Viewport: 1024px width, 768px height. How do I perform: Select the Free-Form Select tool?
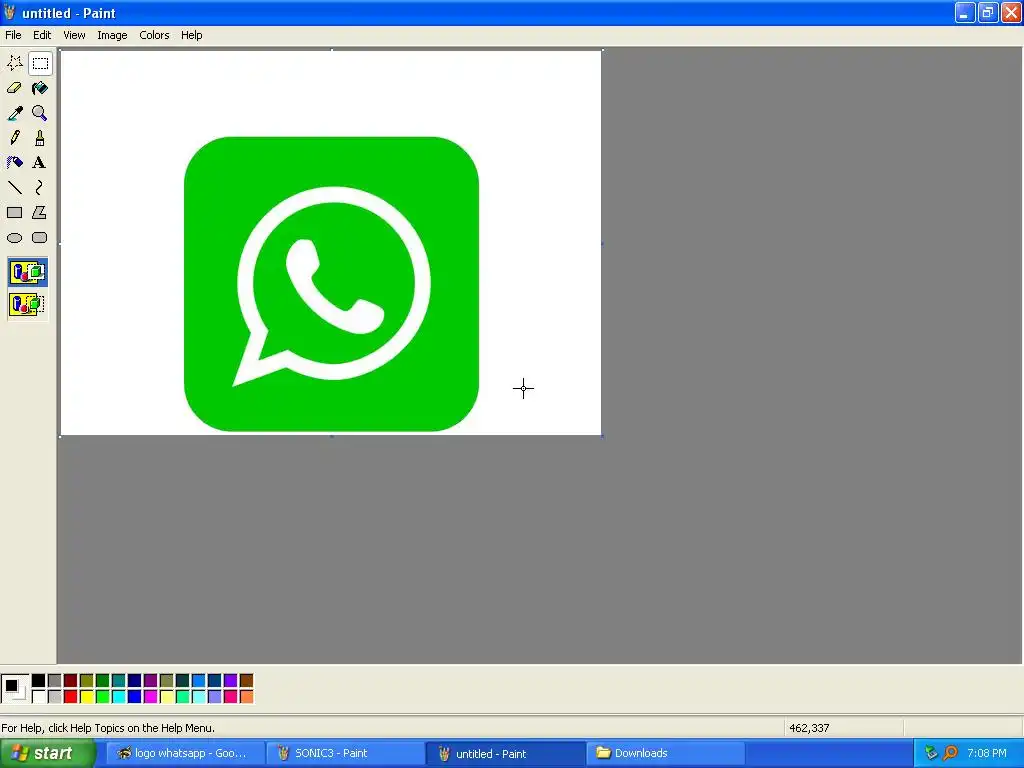pyautogui.click(x=14, y=63)
